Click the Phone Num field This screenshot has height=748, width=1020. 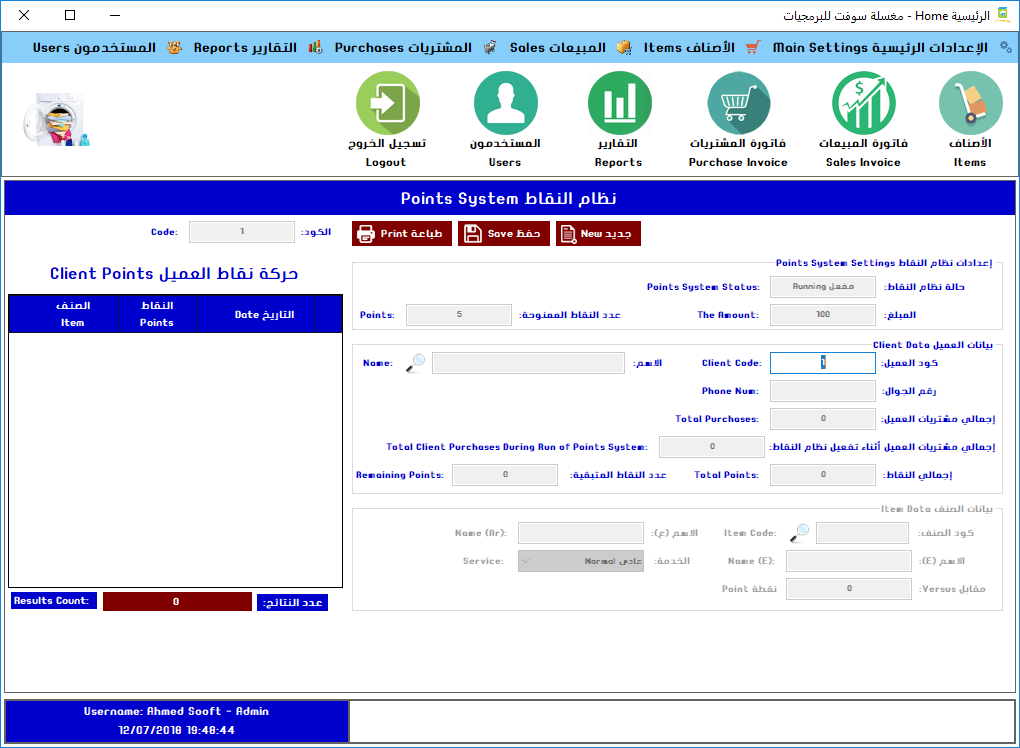(823, 391)
